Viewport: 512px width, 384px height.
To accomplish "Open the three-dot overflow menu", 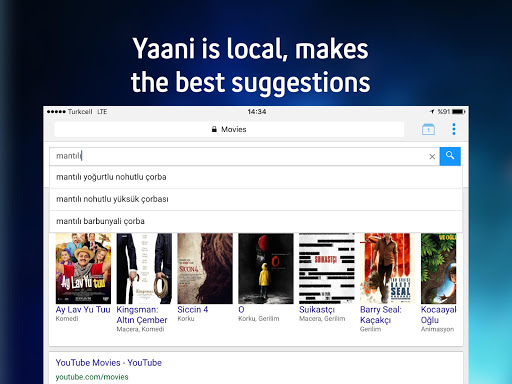I will pos(454,129).
